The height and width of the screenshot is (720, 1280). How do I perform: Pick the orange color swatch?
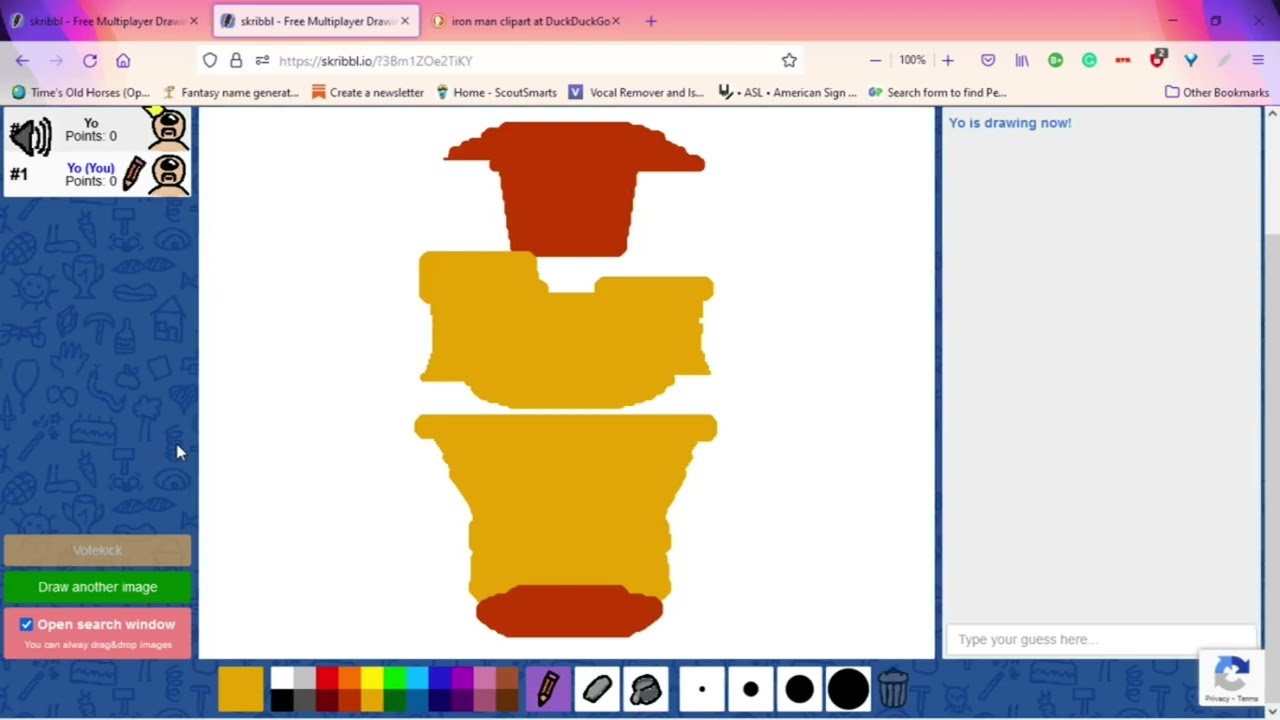349,678
